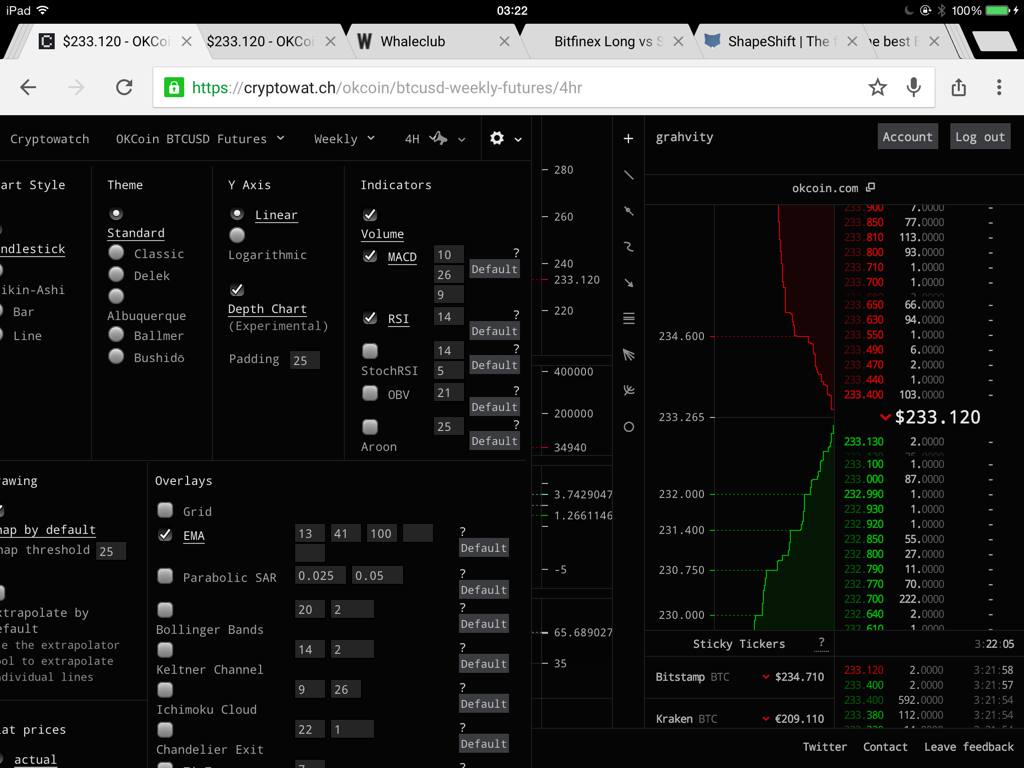This screenshot has height=768, width=1024.
Task: Select the arrow drawing tool below line tool
Action: [x=628, y=211]
